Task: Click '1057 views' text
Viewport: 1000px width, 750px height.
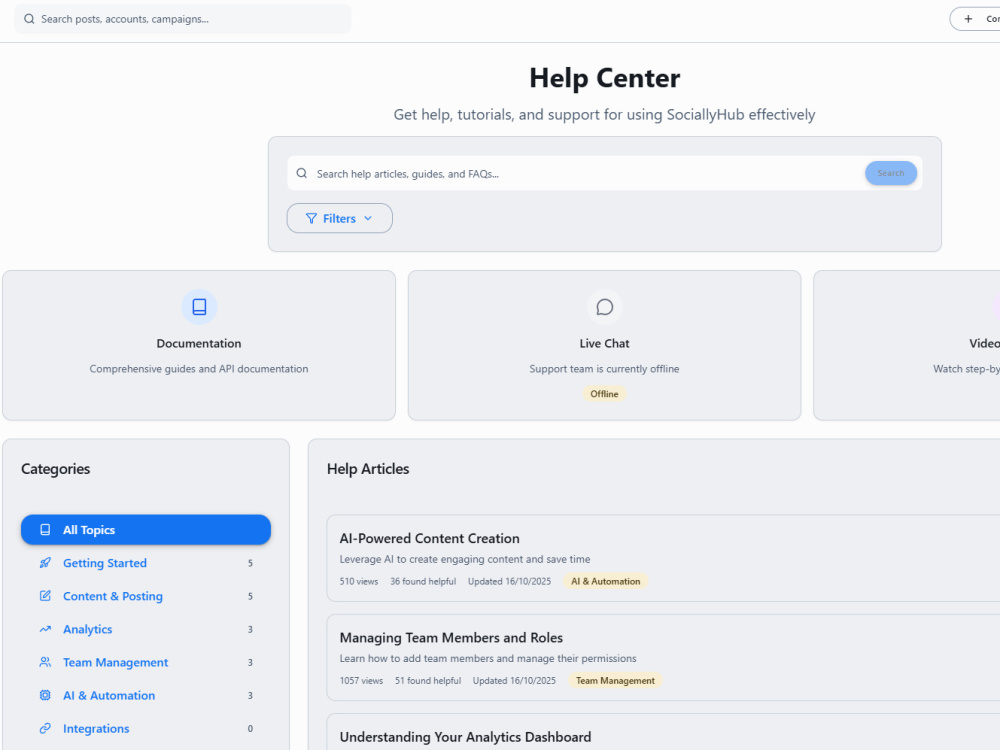Action: pos(362,681)
